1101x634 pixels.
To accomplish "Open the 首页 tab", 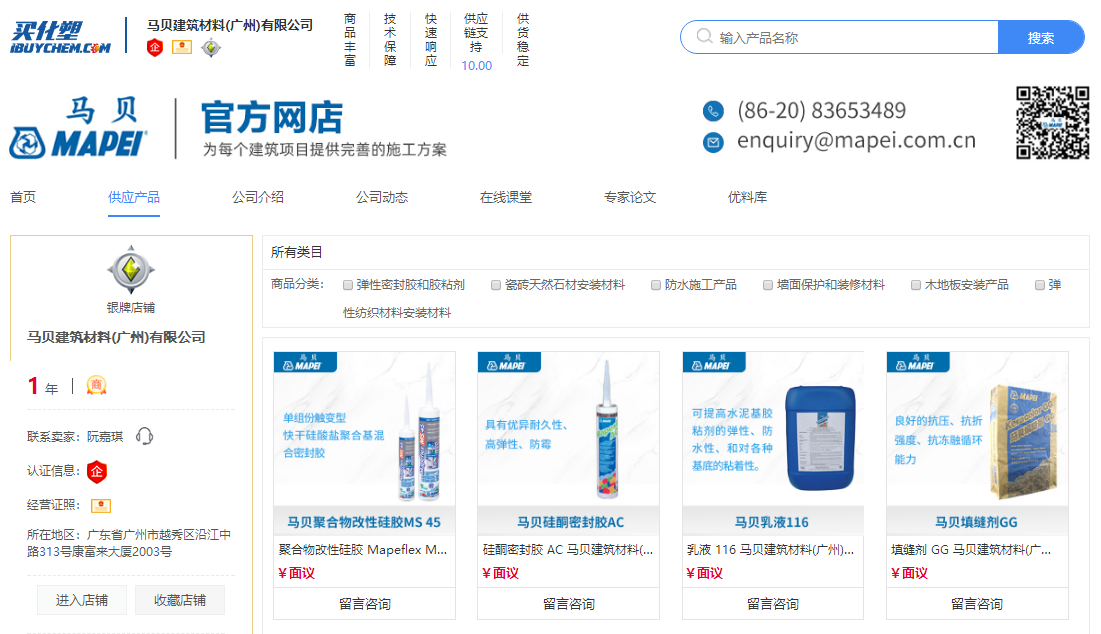I will click(23, 197).
